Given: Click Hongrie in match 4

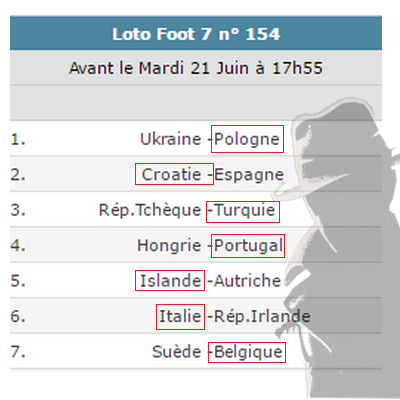Looking at the screenshot, I should [169, 246].
